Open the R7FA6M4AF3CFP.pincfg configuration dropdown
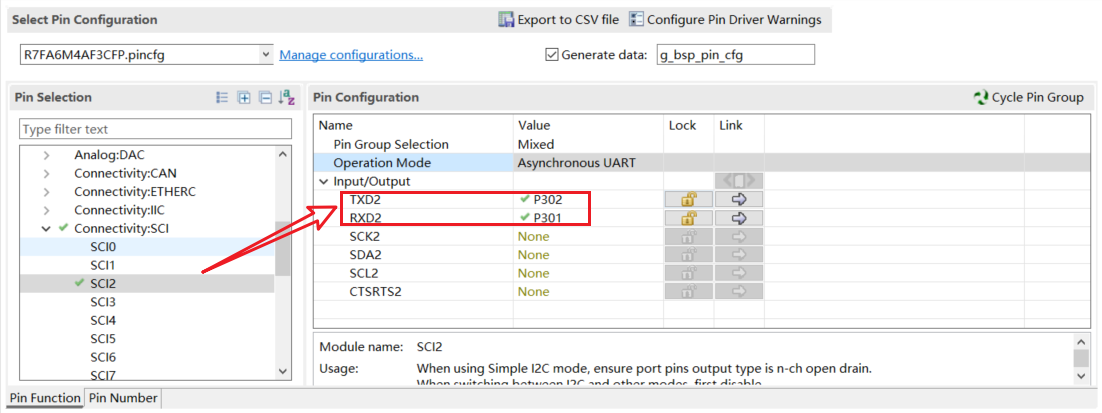 point(265,54)
